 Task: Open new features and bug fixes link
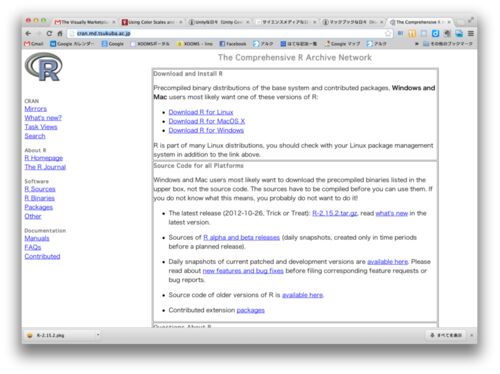[243, 271]
